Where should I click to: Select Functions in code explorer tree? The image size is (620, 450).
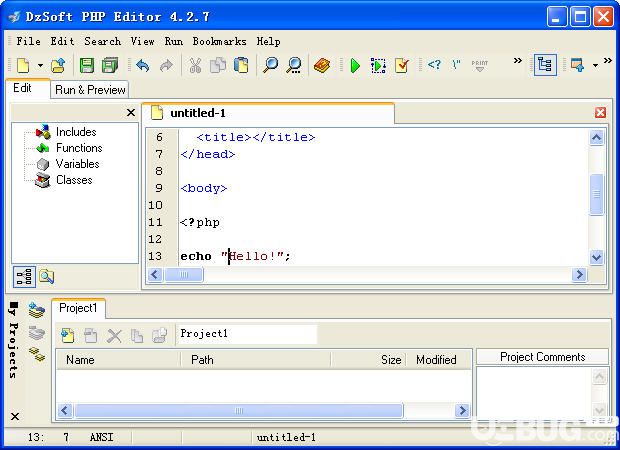click(79, 148)
